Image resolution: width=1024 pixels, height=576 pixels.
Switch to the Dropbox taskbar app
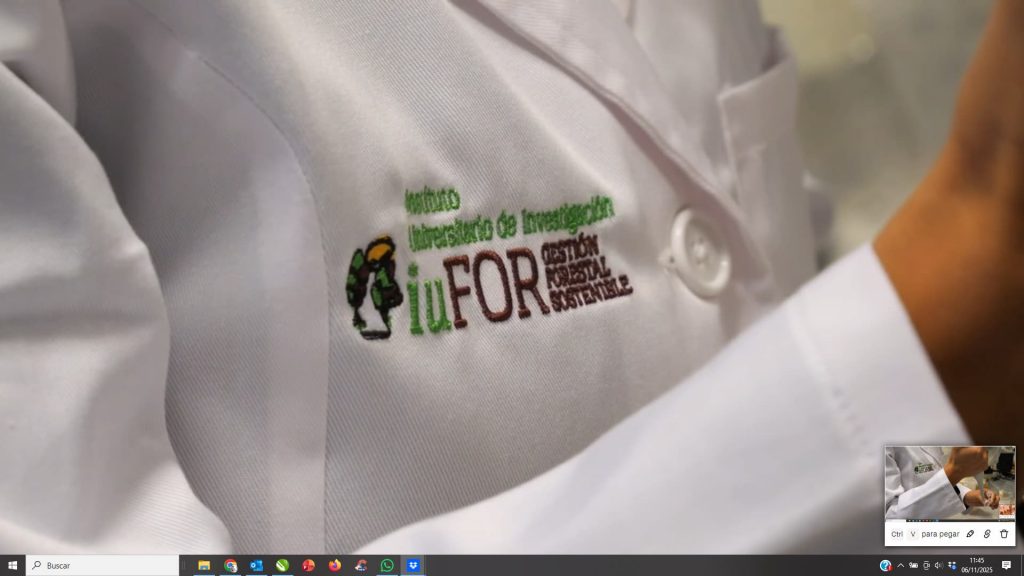tap(413, 566)
